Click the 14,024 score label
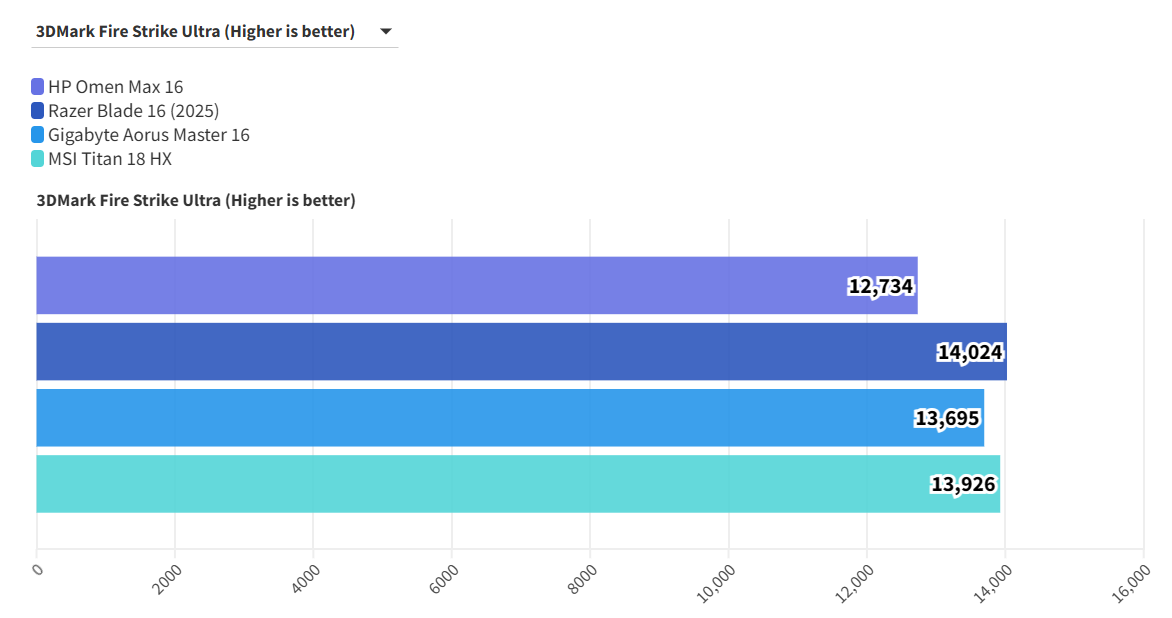Viewport: 1172px width, 618px height. tap(970, 352)
